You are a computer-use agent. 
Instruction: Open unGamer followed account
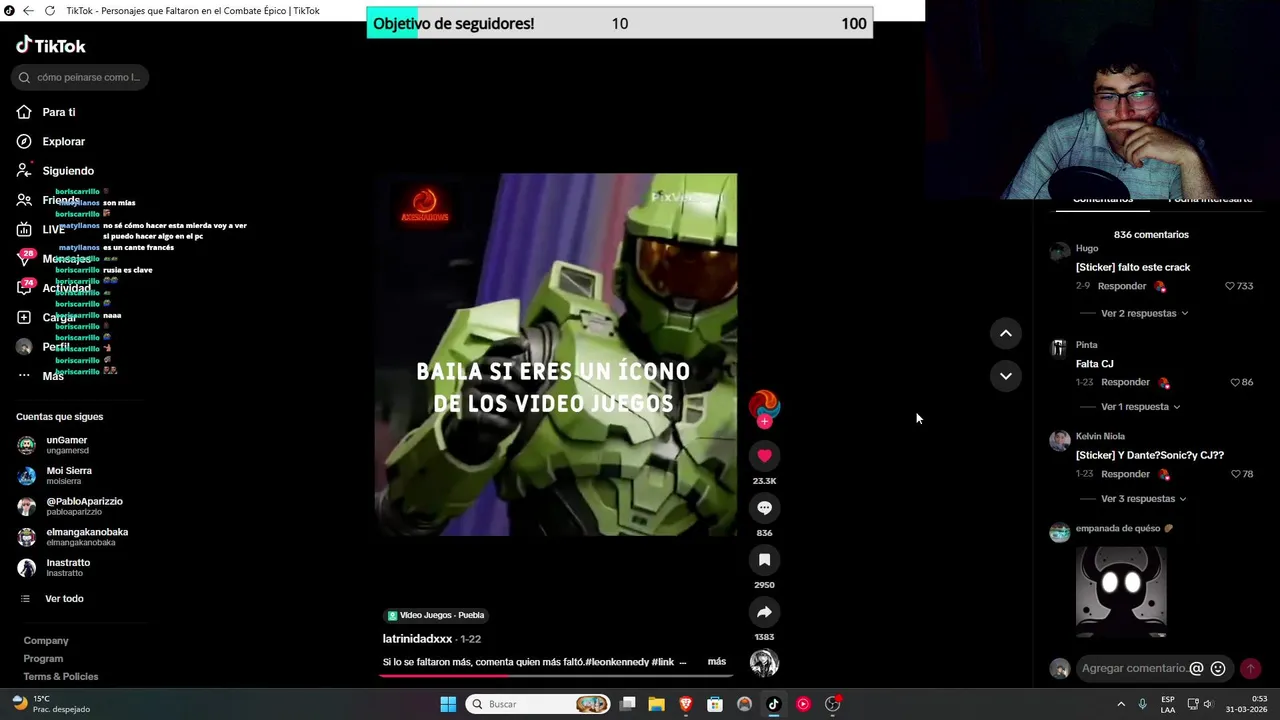click(66, 445)
